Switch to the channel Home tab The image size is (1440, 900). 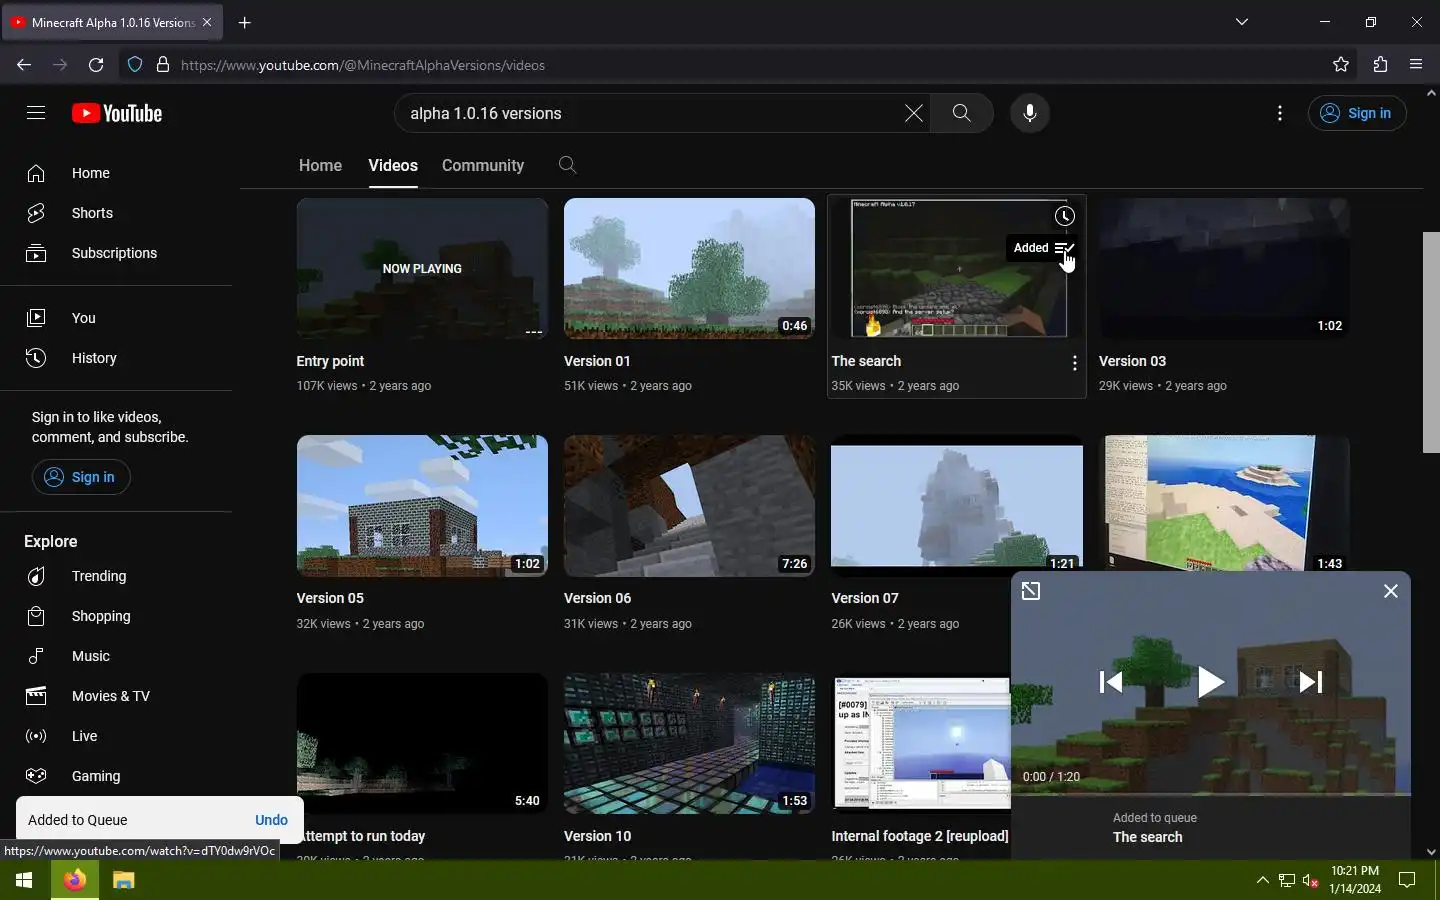(x=320, y=165)
